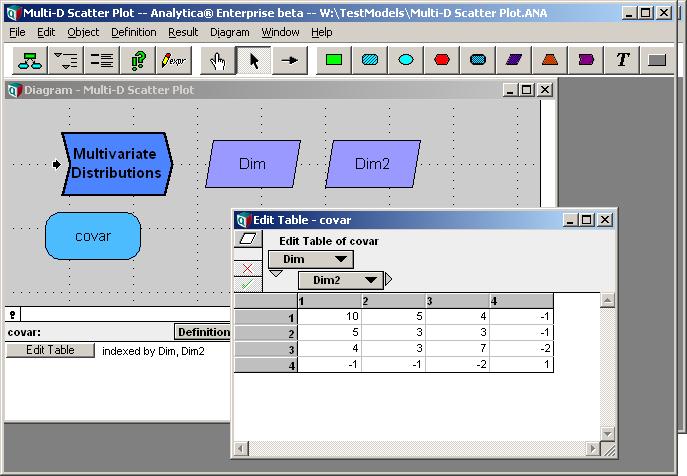Image resolution: width=687 pixels, height=476 pixels.
Task: Select the covar node in diagram
Action: coord(93,236)
